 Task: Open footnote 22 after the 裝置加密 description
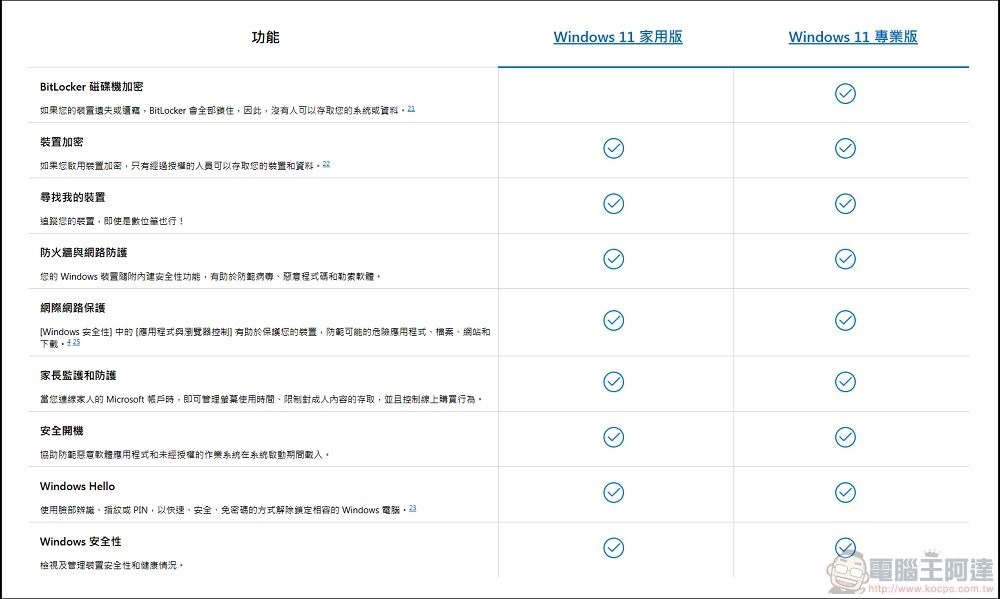326,163
